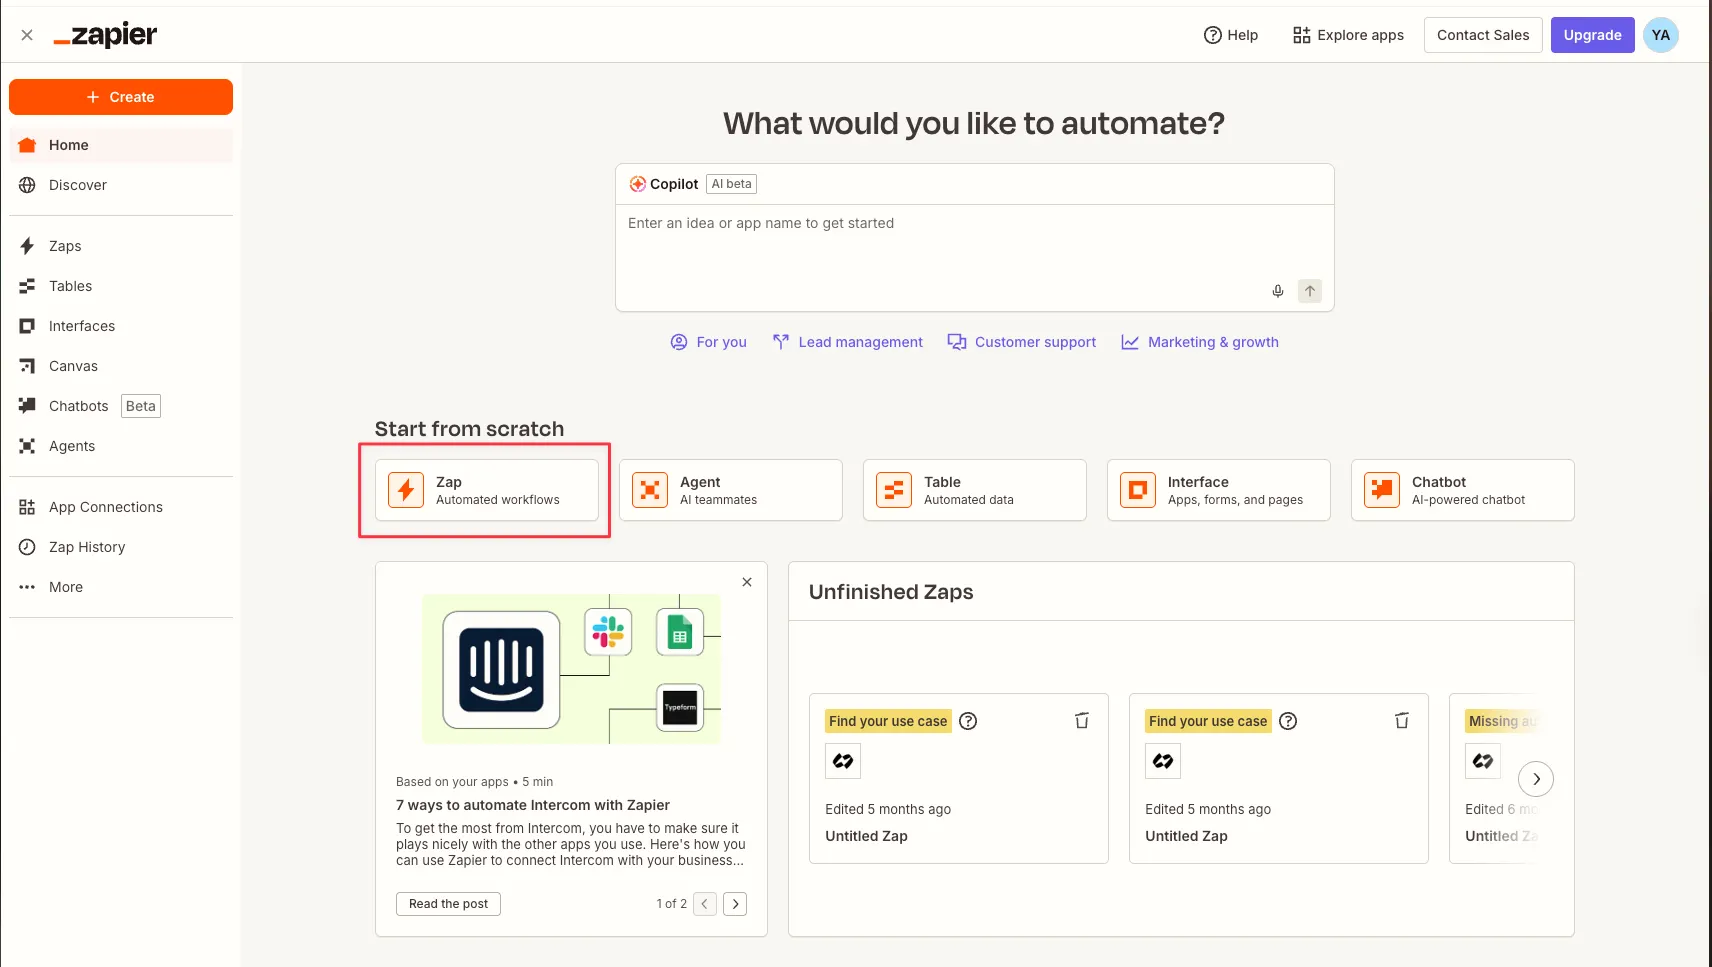1712x967 pixels.
Task: Click the Intercom workflow illustration
Action: [571, 669]
